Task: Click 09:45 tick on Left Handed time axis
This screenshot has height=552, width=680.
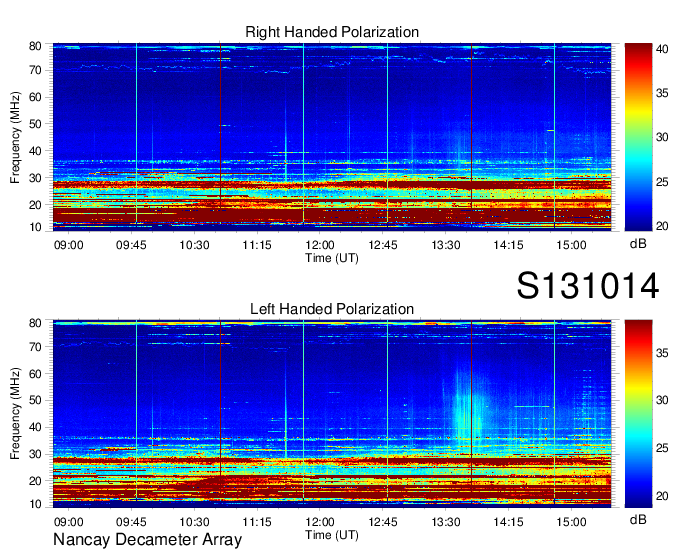Action: point(131,521)
